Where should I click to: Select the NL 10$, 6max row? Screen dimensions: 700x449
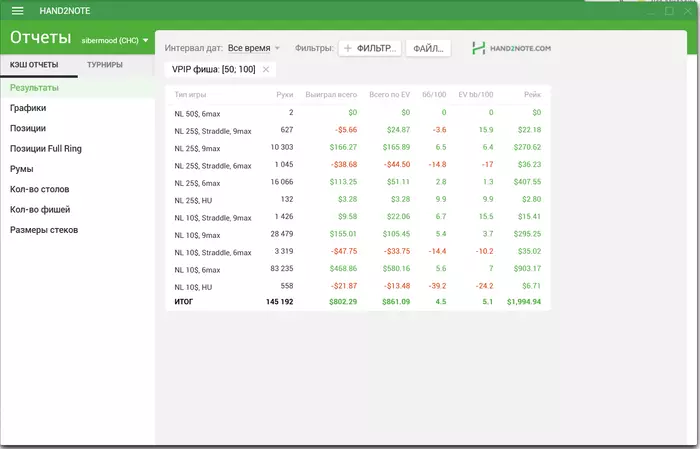click(358, 270)
